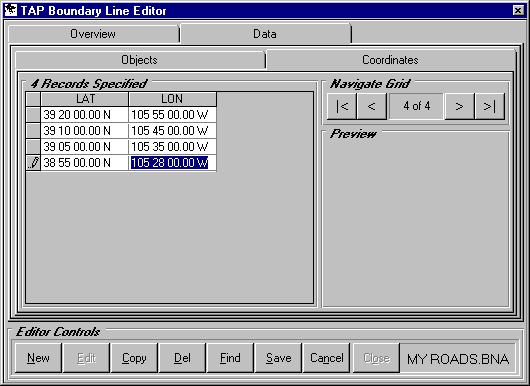The height and width of the screenshot is (386, 530).
Task: Go to previous record with < button
Action: coord(371,106)
